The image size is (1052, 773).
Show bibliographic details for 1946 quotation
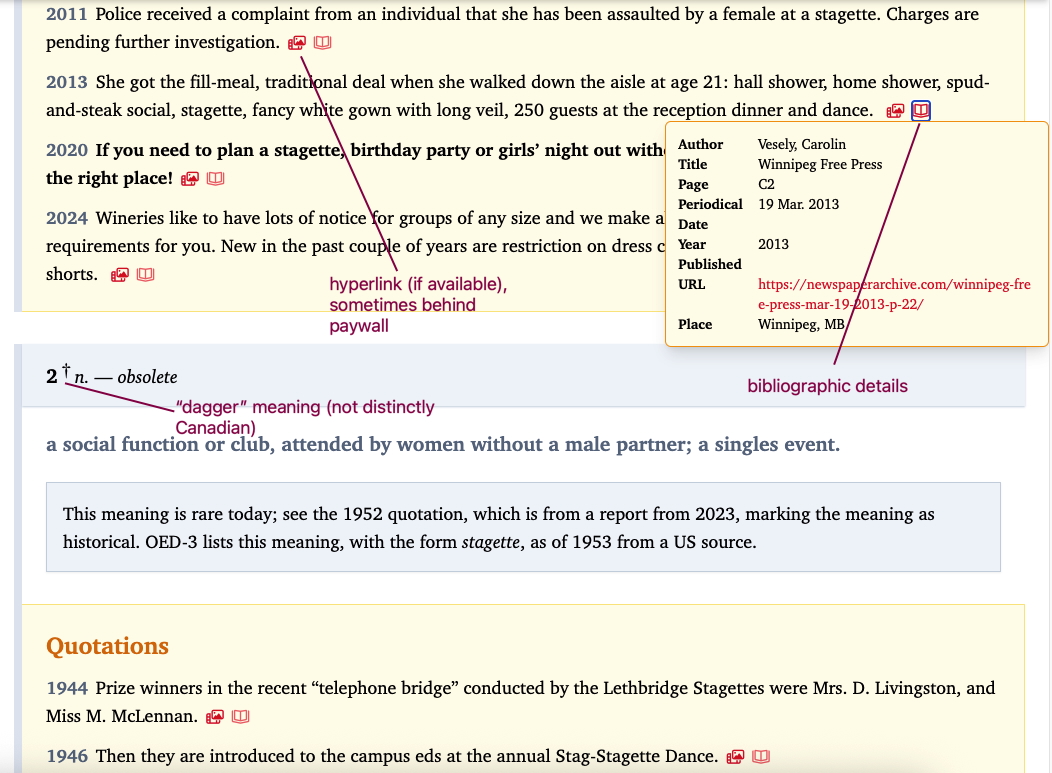point(761,757)
